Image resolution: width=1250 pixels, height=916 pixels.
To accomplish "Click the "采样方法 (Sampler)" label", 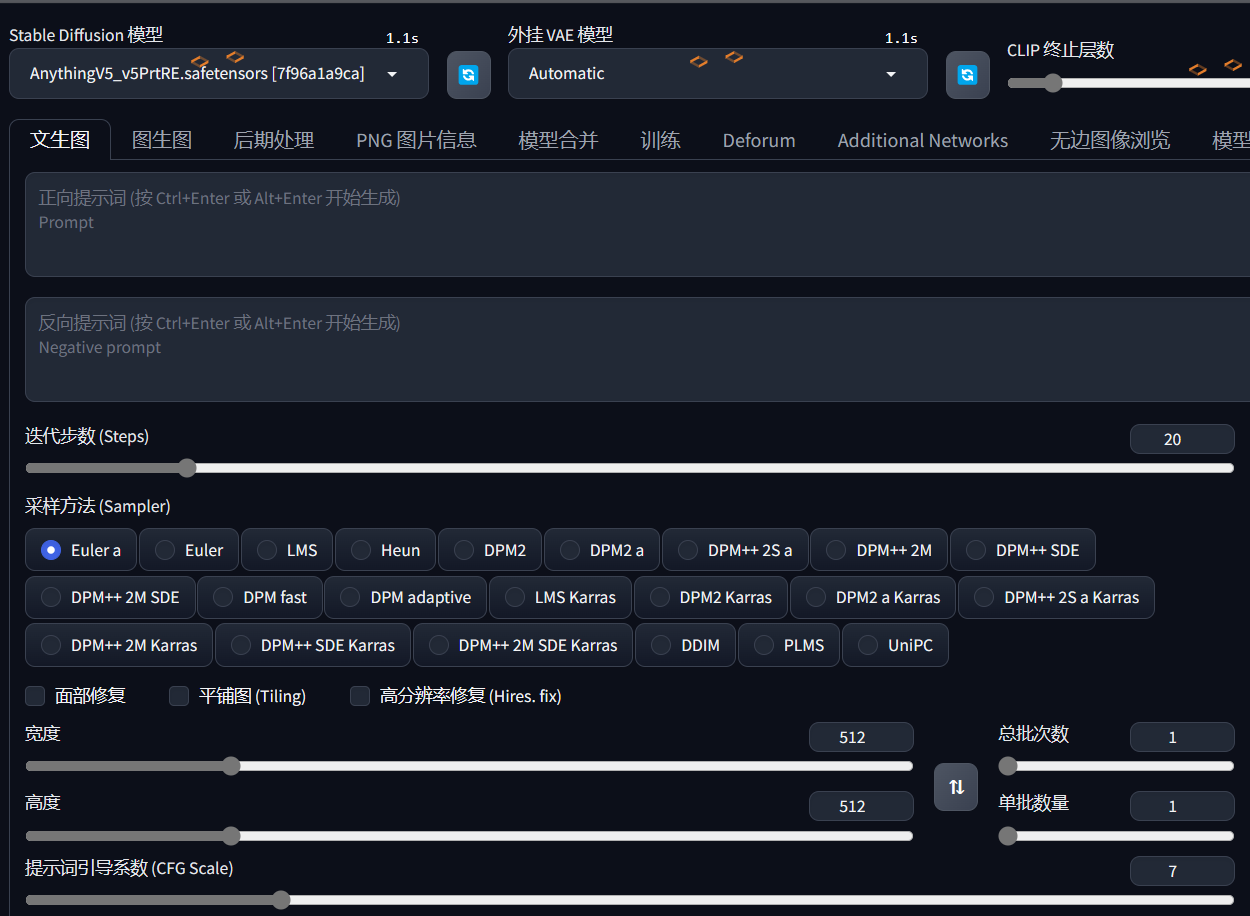I will pyautogui.click(x=98, y=506).
